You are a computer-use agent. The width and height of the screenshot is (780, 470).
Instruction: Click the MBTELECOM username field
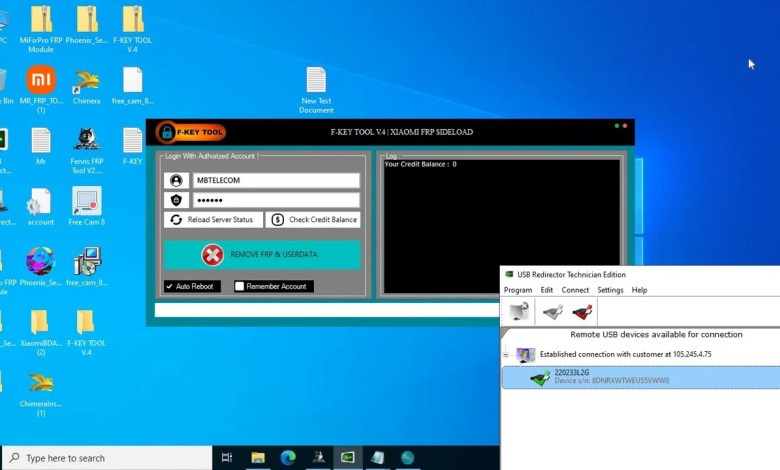pos(275,180)
